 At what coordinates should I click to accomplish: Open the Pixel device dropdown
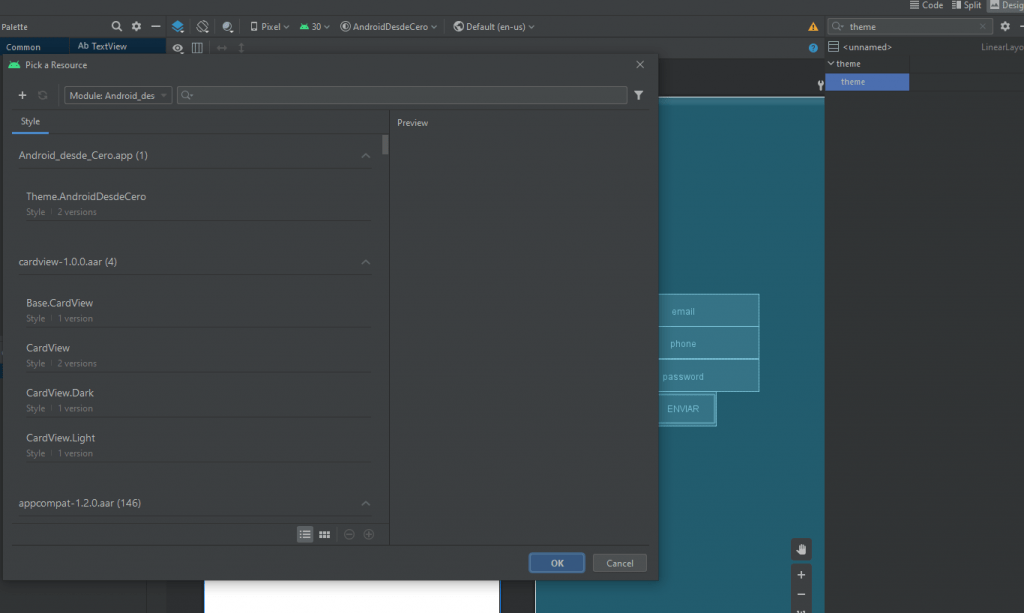click(x=269, y=27)
